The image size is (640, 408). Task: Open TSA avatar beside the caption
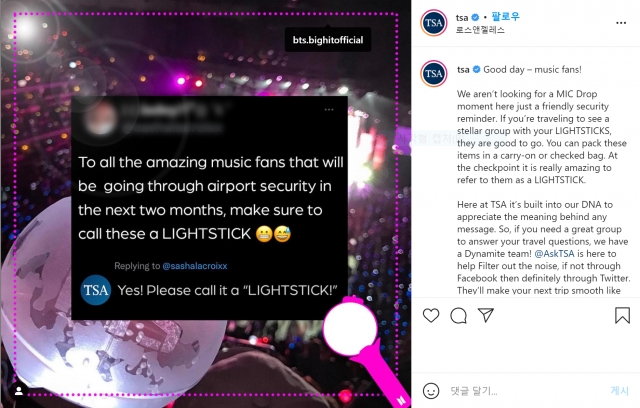(433, 73)
